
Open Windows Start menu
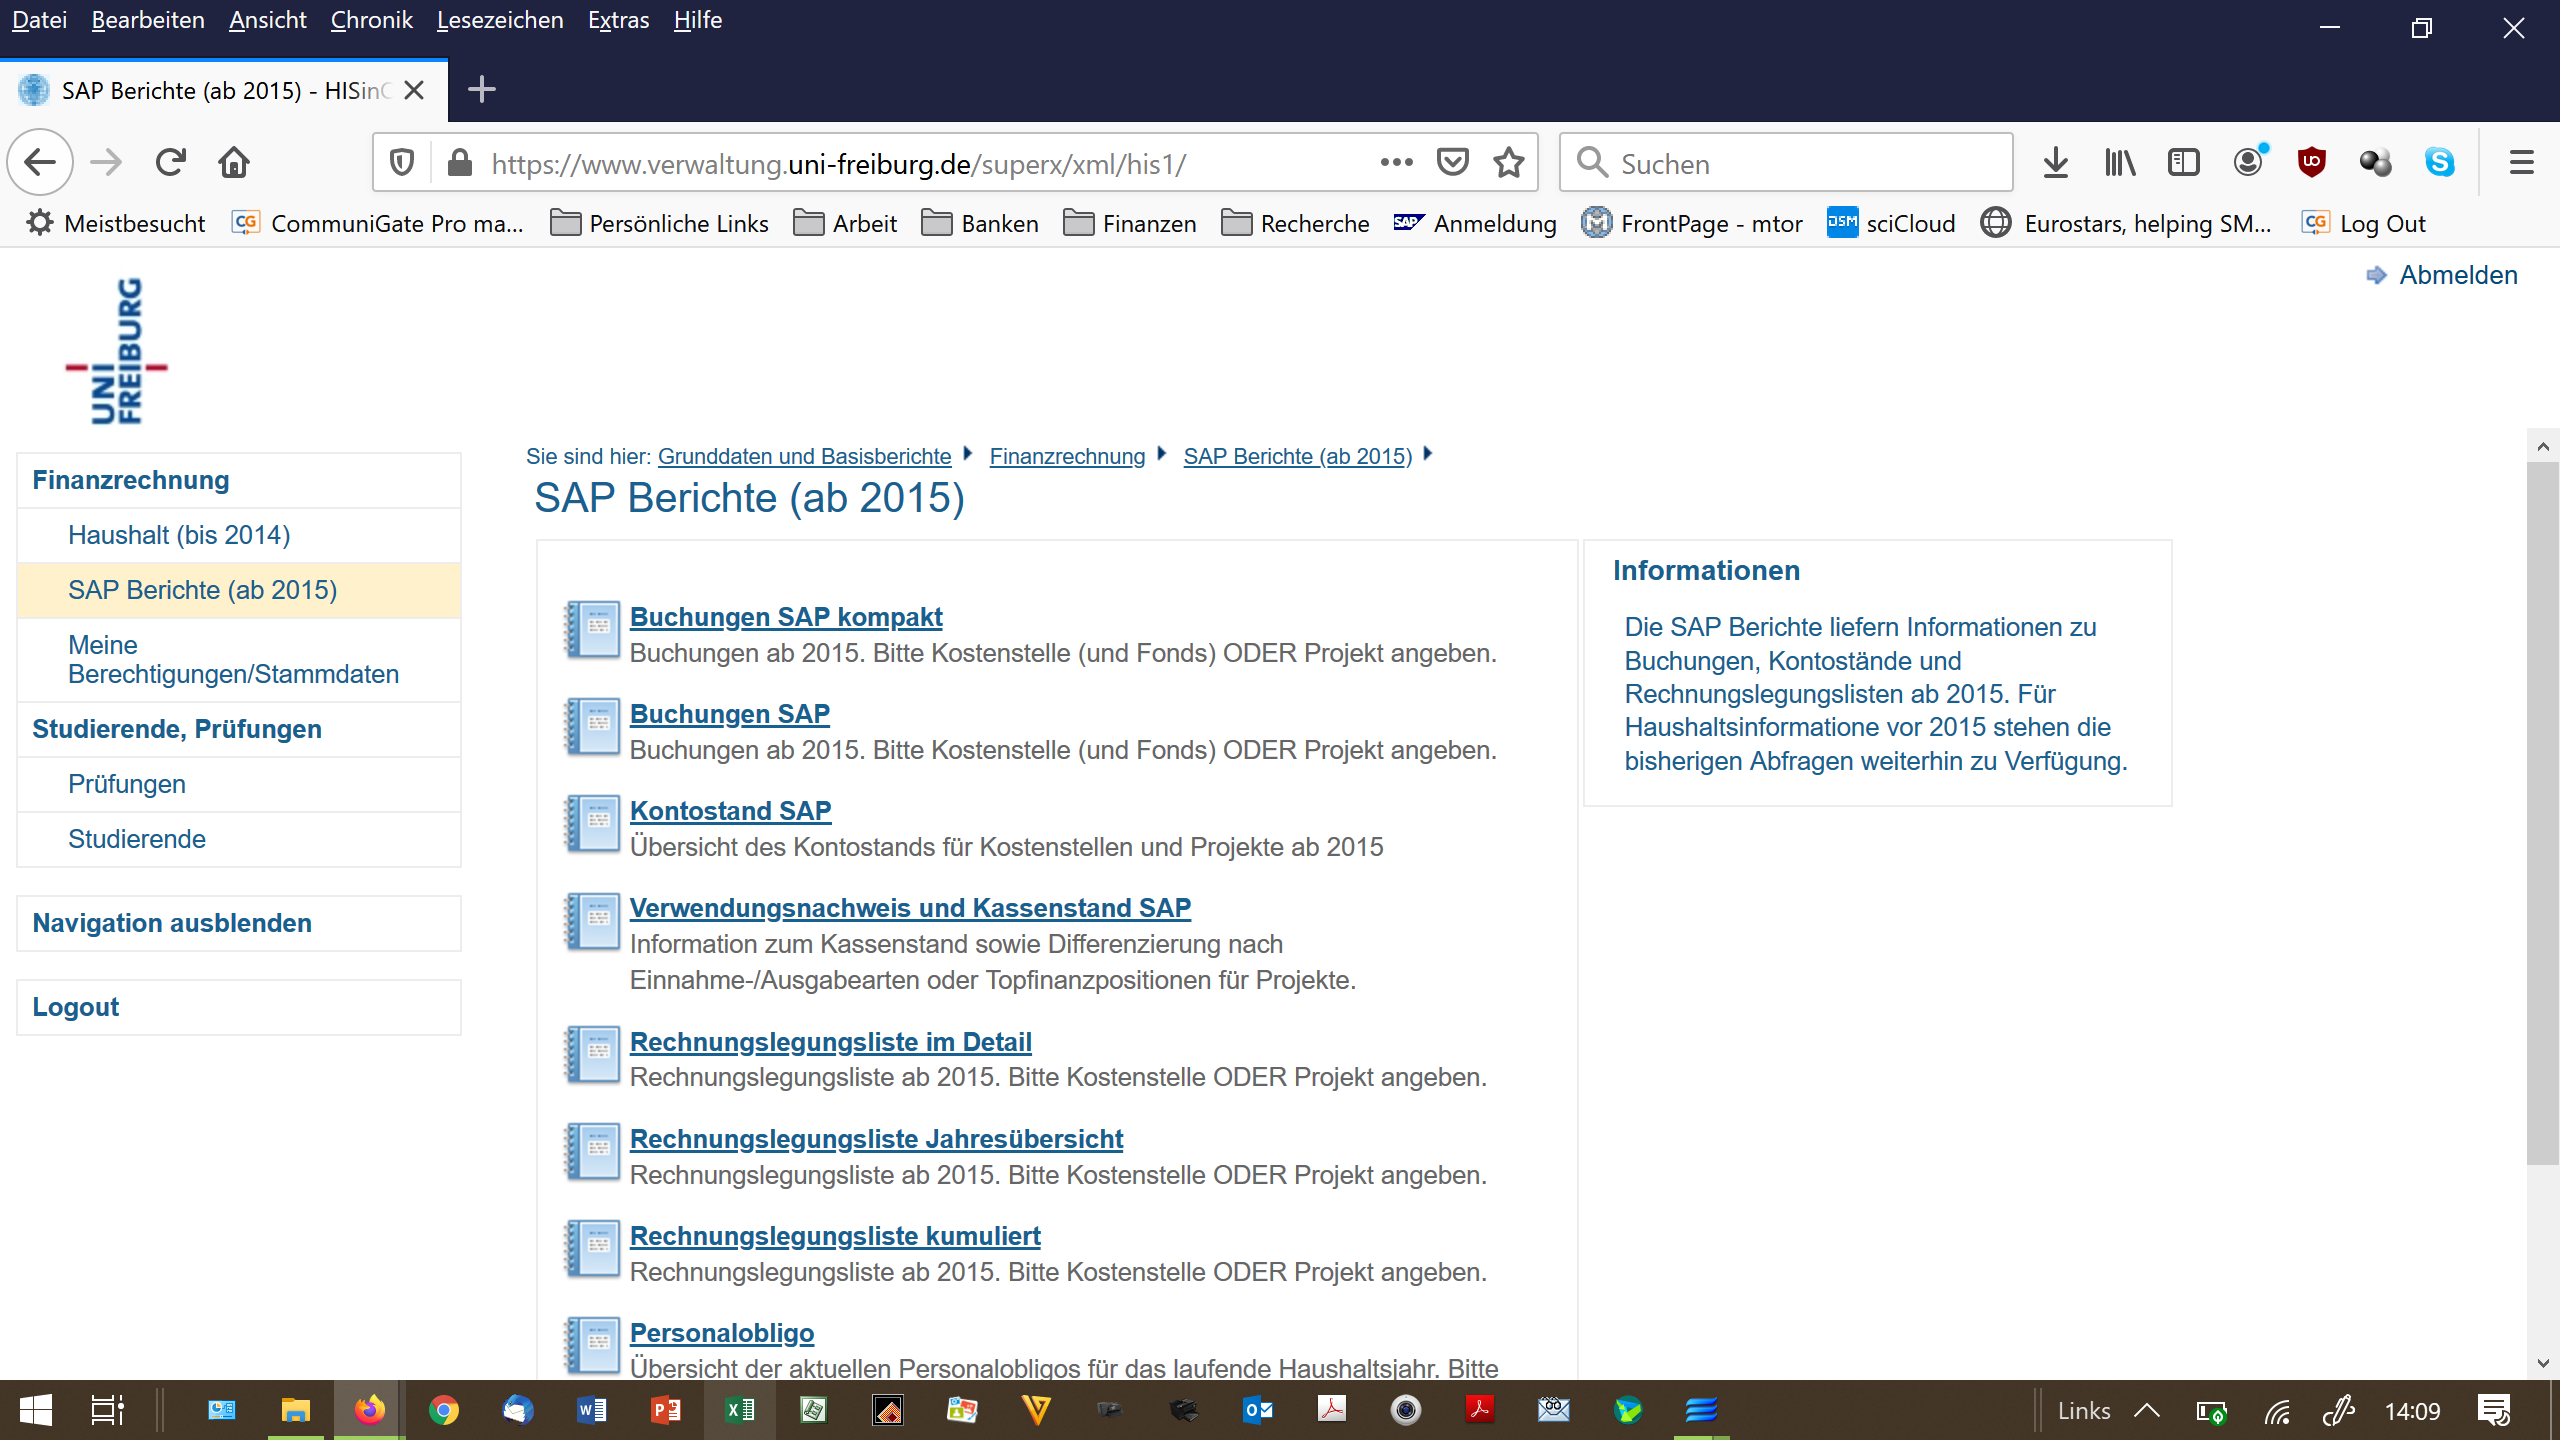(36, 1411)
